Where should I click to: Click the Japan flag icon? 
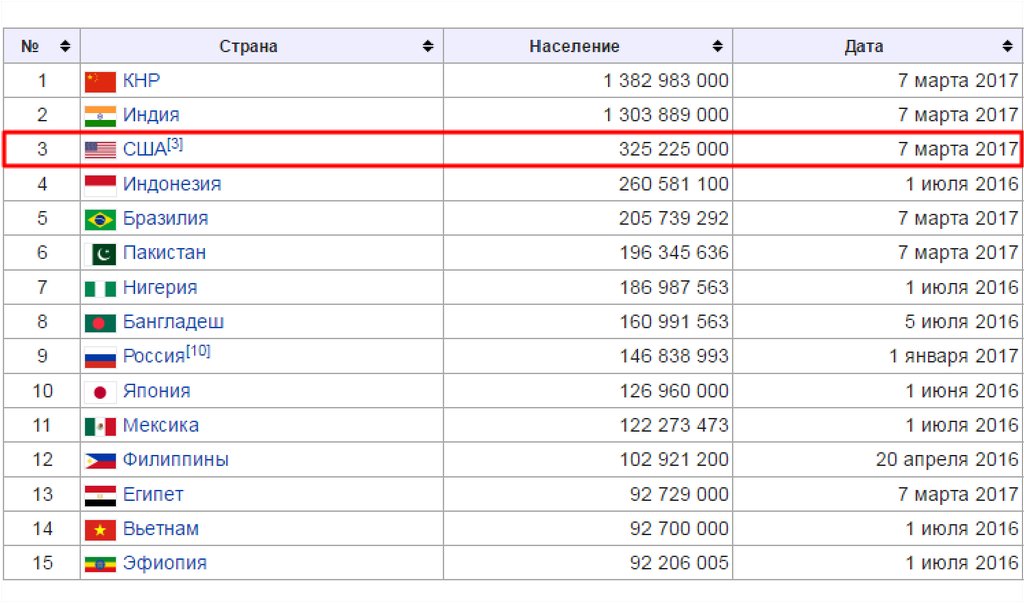pos(100,391)
